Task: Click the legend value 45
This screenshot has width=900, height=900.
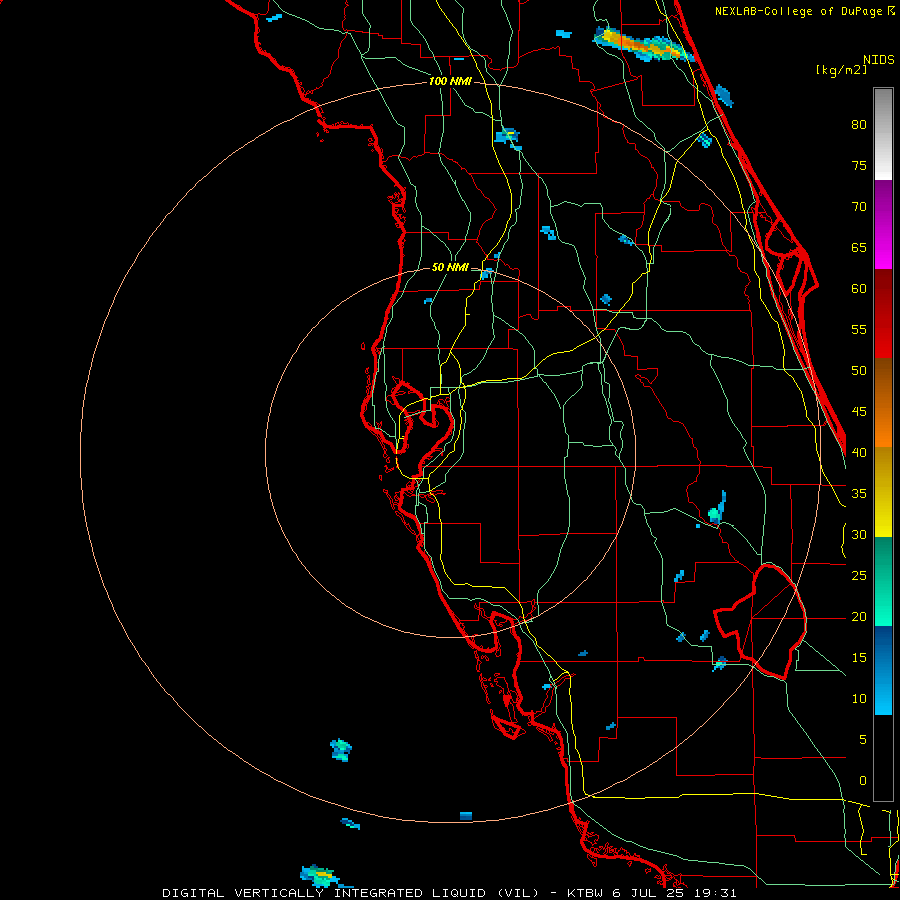Action: [x=859, y=412]
